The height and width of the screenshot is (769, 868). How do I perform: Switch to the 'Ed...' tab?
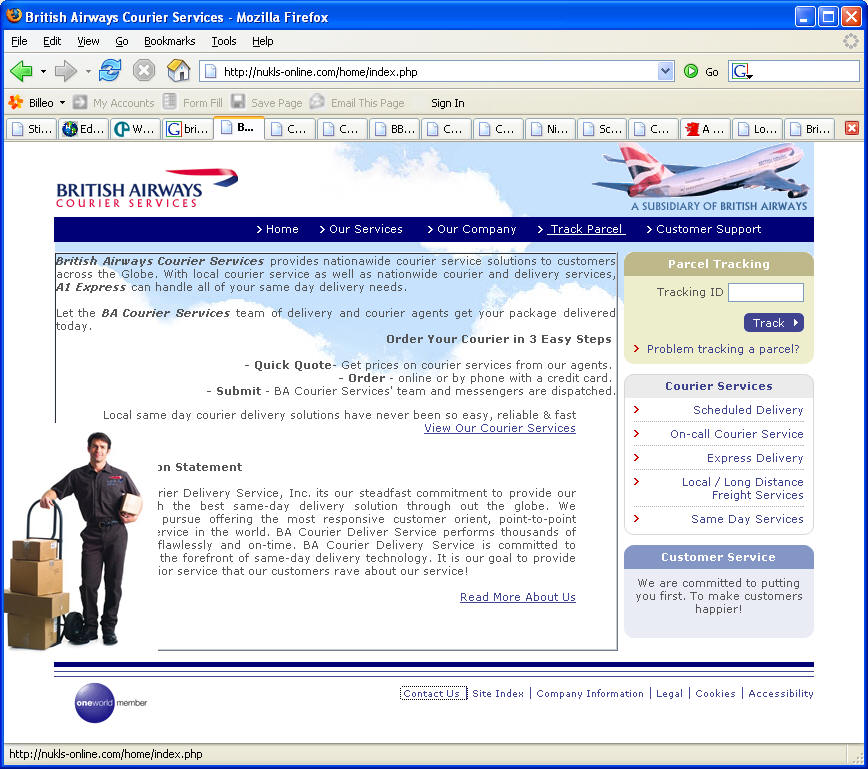tap(83, 129)
